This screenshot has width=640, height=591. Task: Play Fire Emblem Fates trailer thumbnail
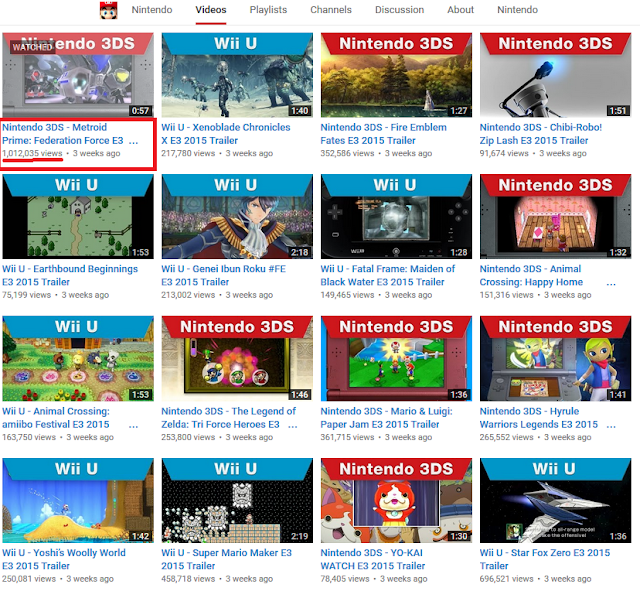(396, 76)
